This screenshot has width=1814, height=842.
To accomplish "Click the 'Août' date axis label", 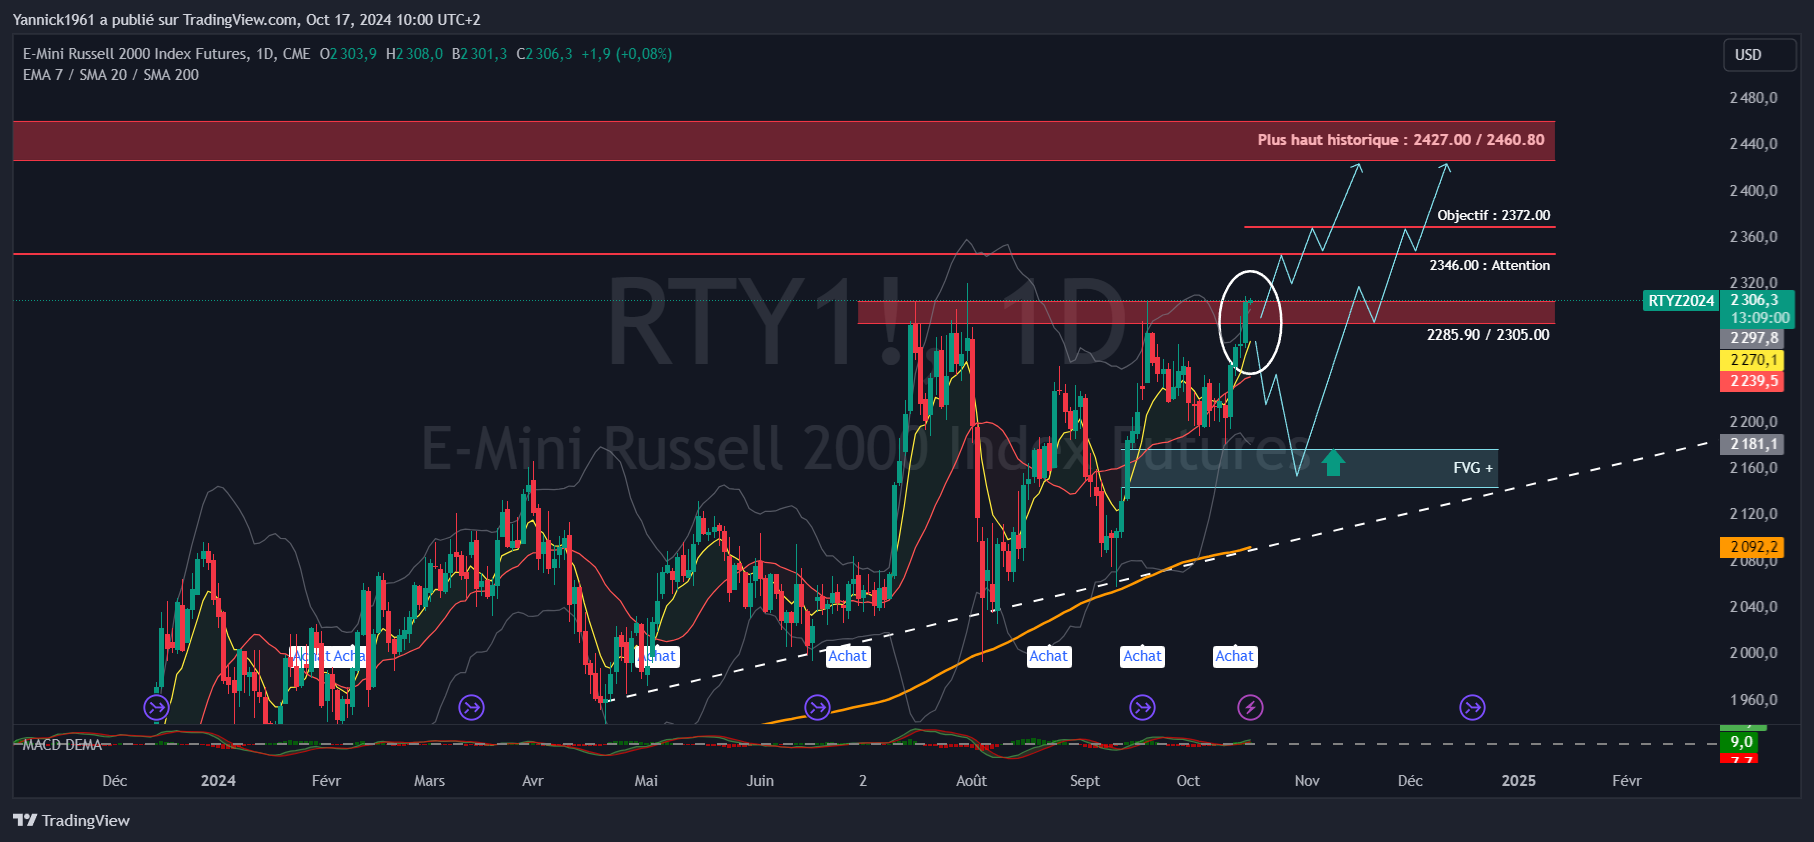I will click(x=971, y=781).
